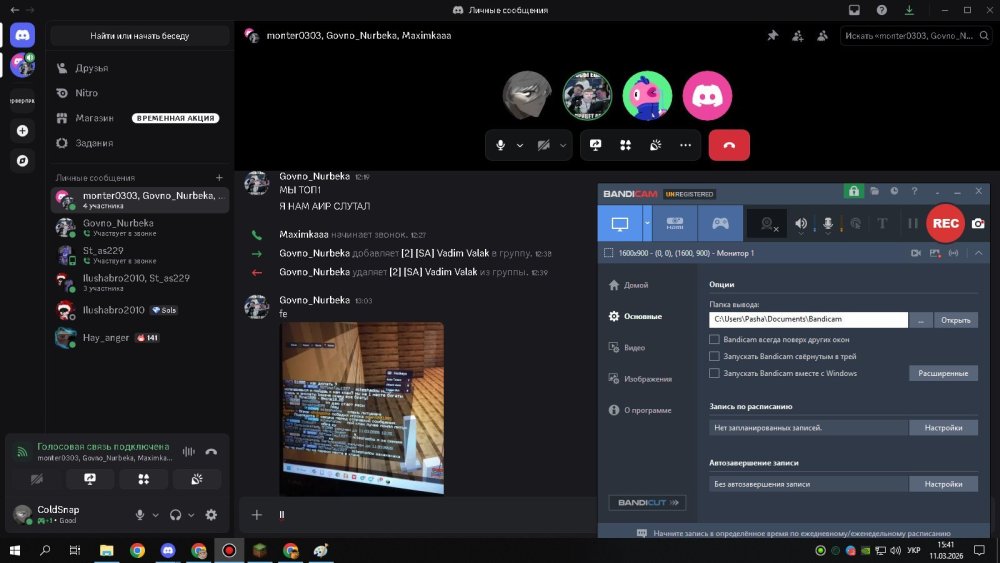Click attach file plus in message box

tap(256, 515)
